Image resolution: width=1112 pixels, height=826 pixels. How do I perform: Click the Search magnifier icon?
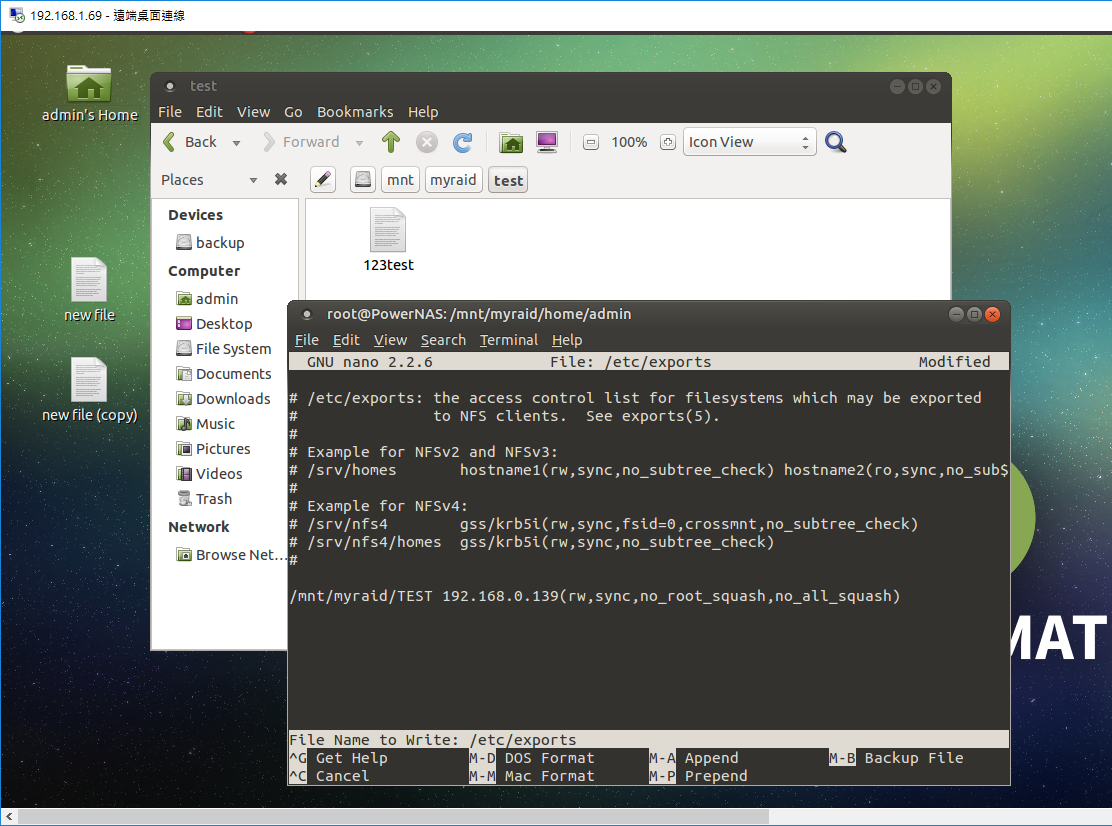pos(836,143)
